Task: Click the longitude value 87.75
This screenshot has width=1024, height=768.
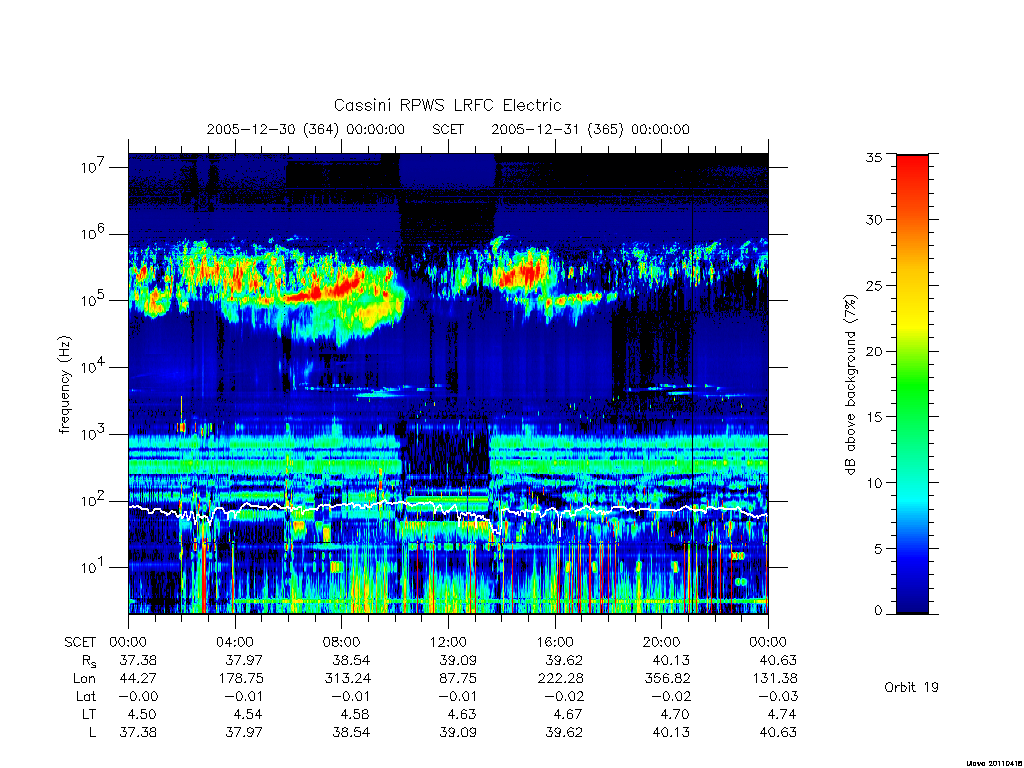Action: point(458,679)
